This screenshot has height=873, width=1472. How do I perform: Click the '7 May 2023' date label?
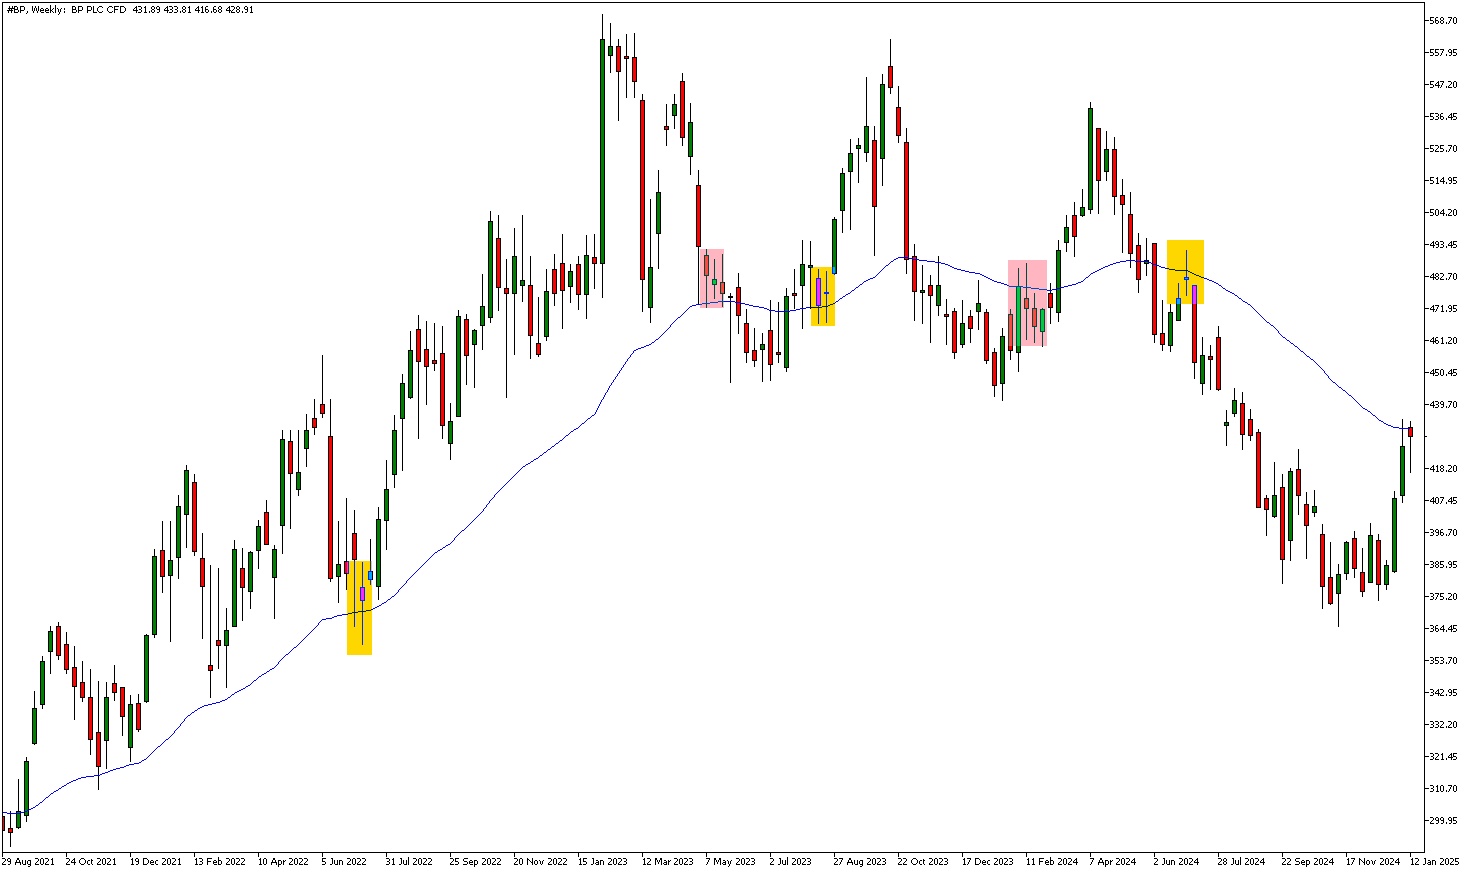[x=730, y=861]
